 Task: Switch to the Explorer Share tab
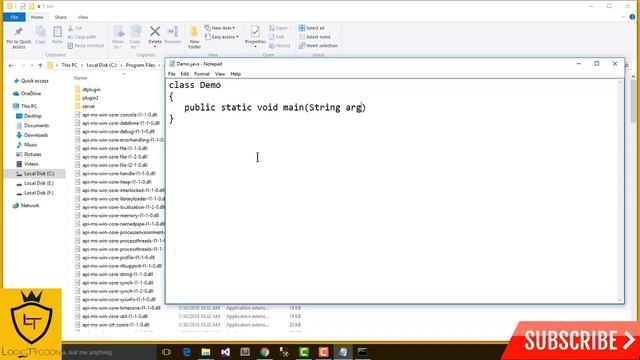click(60, 17)
